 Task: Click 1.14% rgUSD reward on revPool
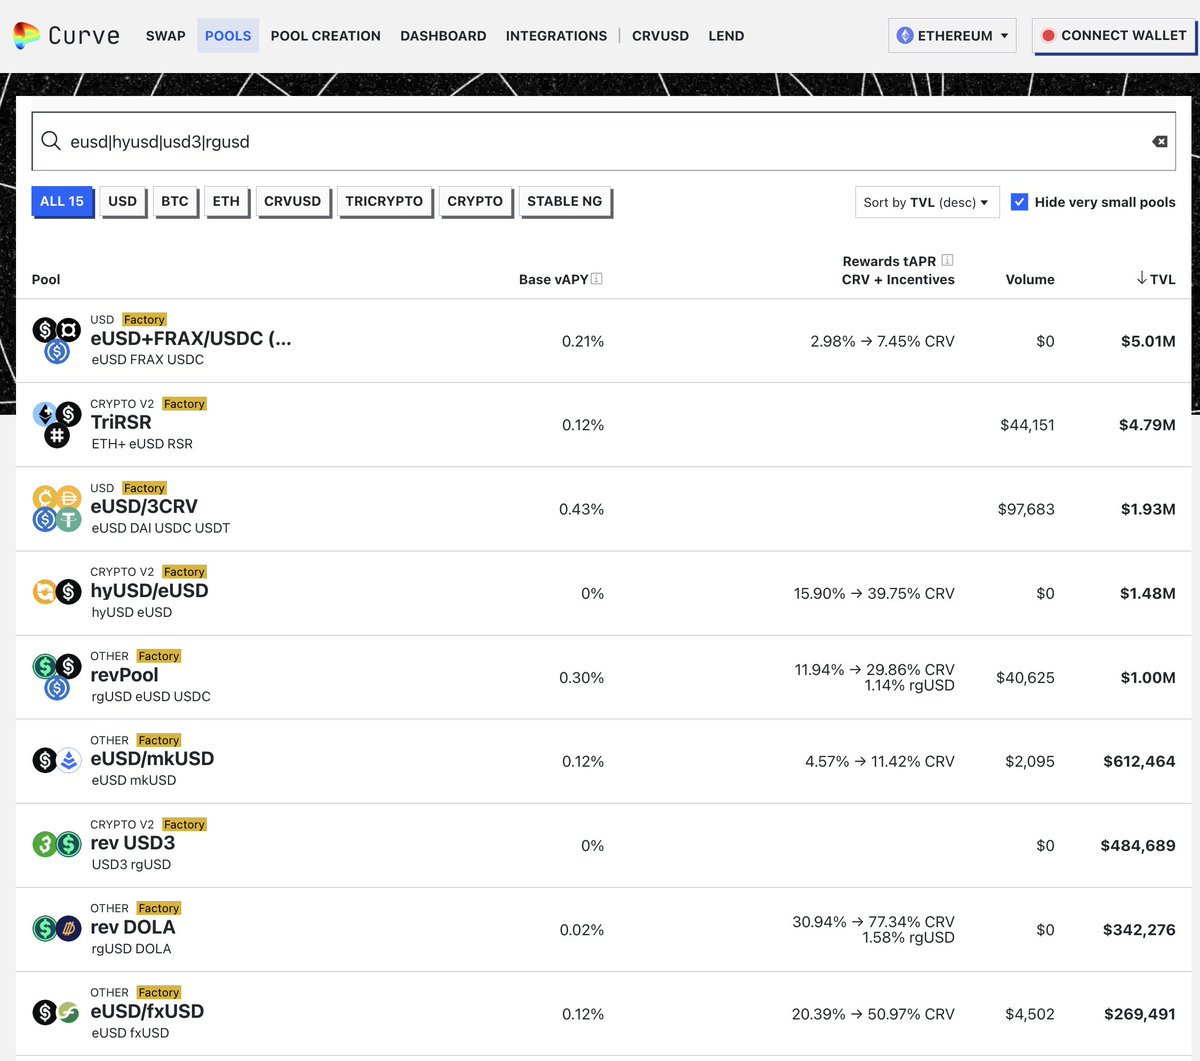(909, 685)
